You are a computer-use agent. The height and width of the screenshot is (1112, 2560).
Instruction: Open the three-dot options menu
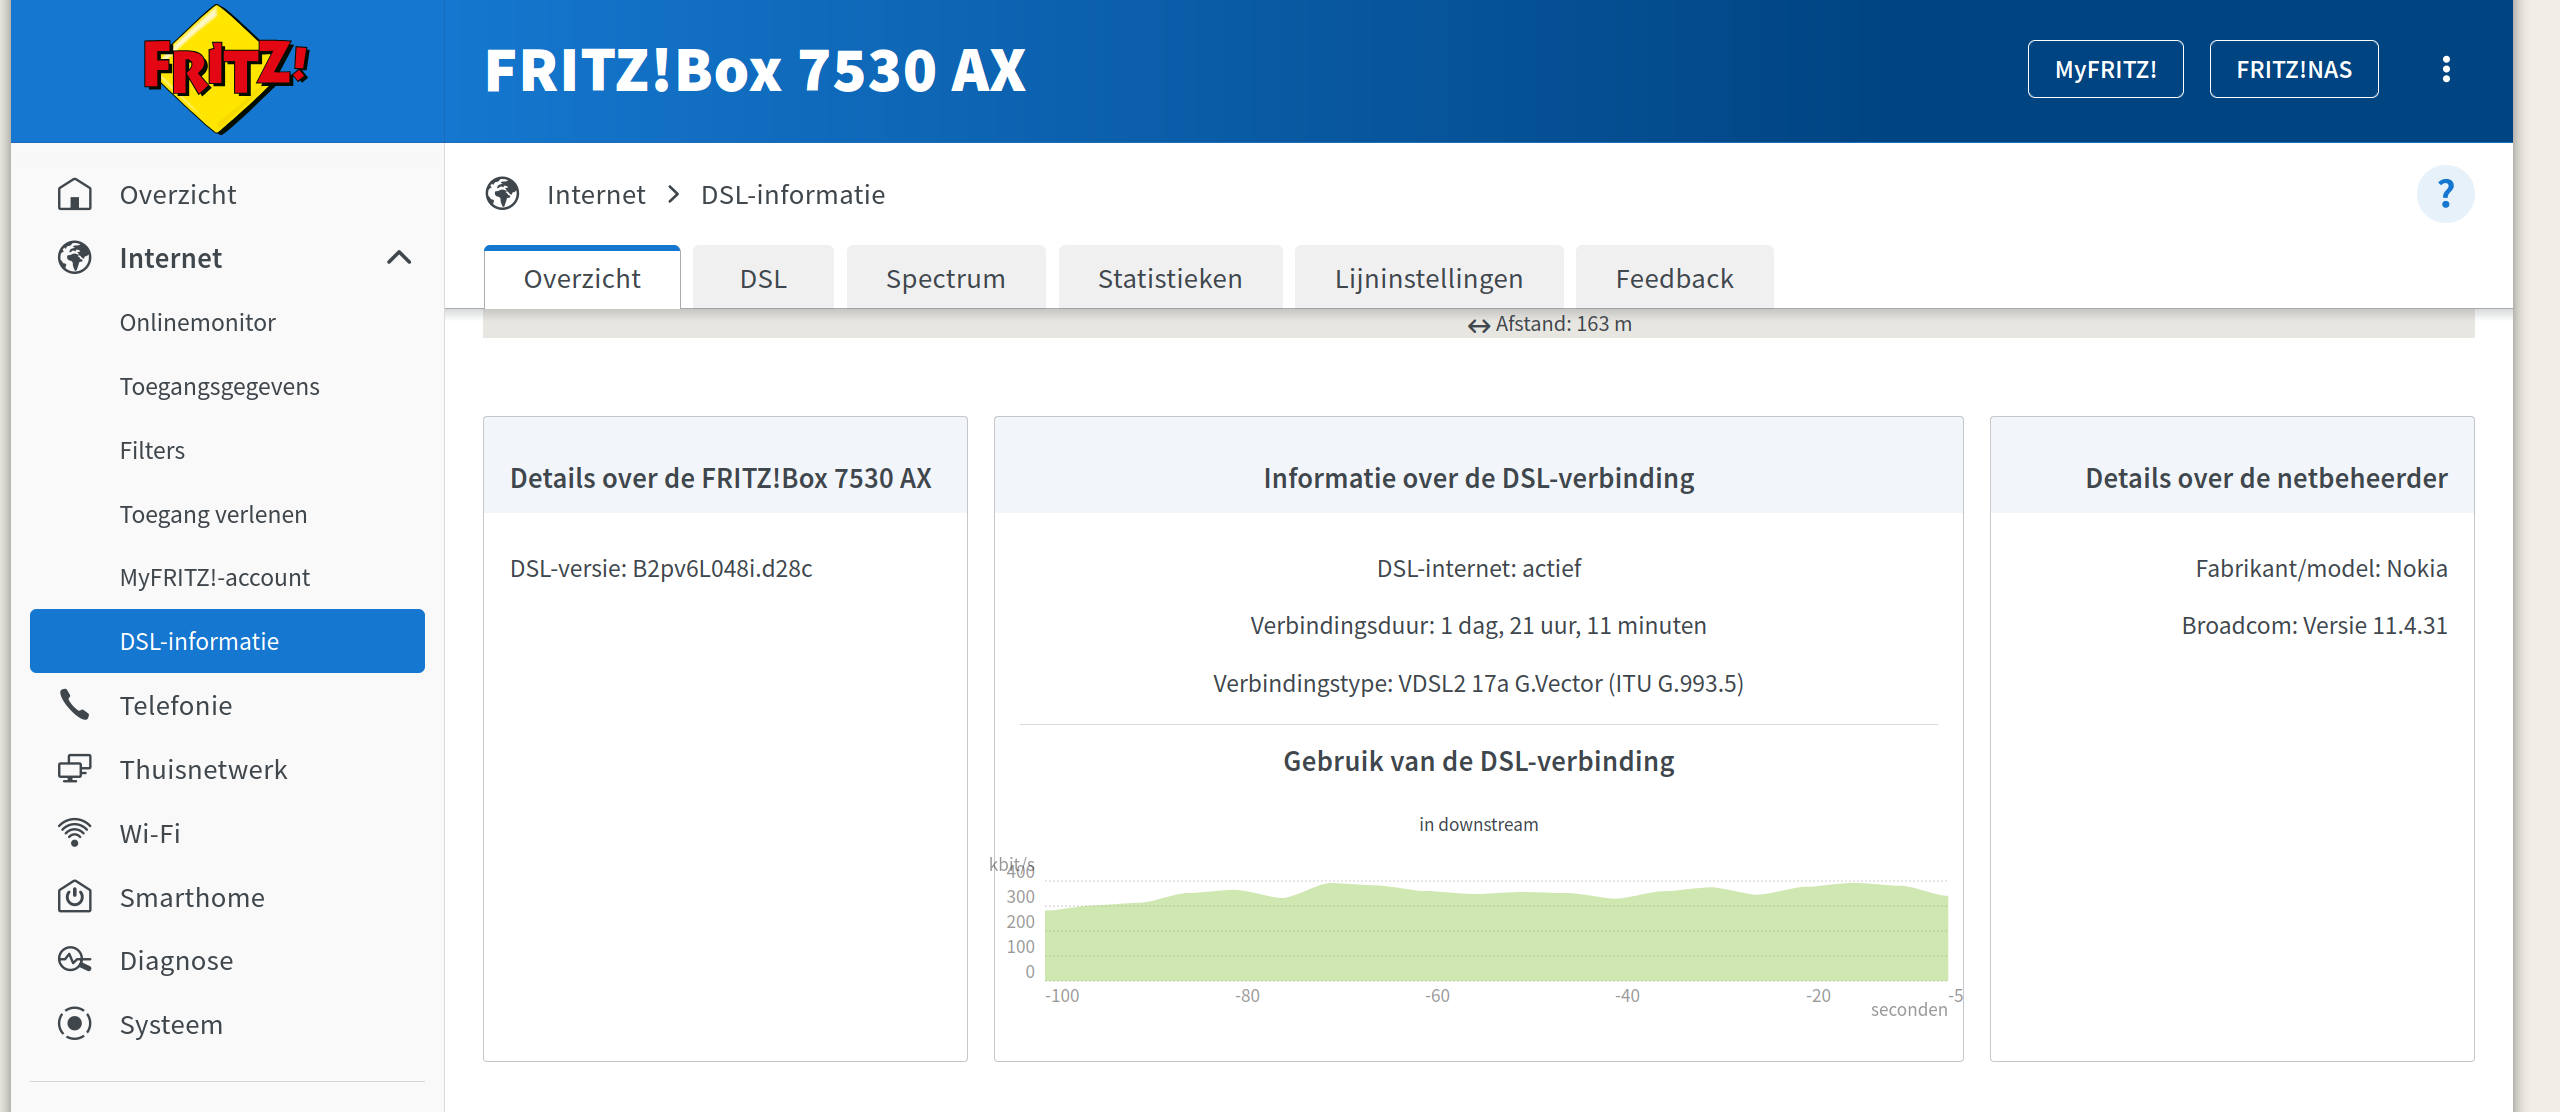click(2446, 70)
